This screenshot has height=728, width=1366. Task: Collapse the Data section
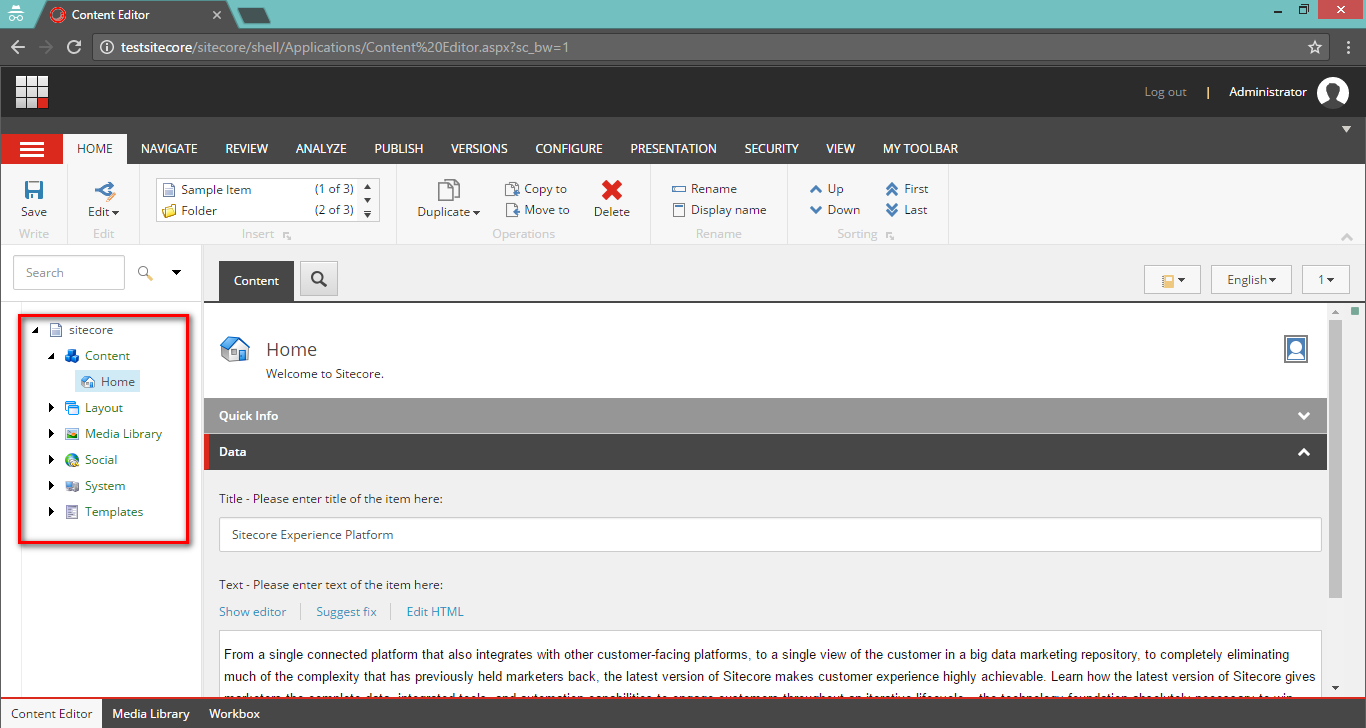[765, 452]
